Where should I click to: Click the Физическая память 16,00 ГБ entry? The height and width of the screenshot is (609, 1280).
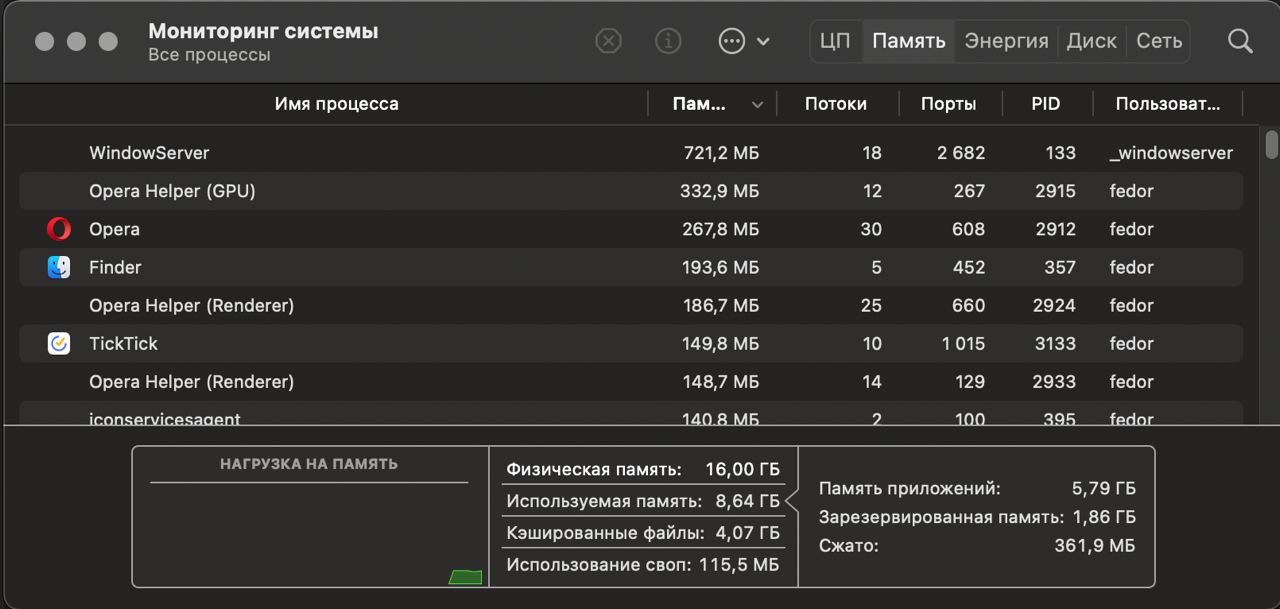[643, 469]
